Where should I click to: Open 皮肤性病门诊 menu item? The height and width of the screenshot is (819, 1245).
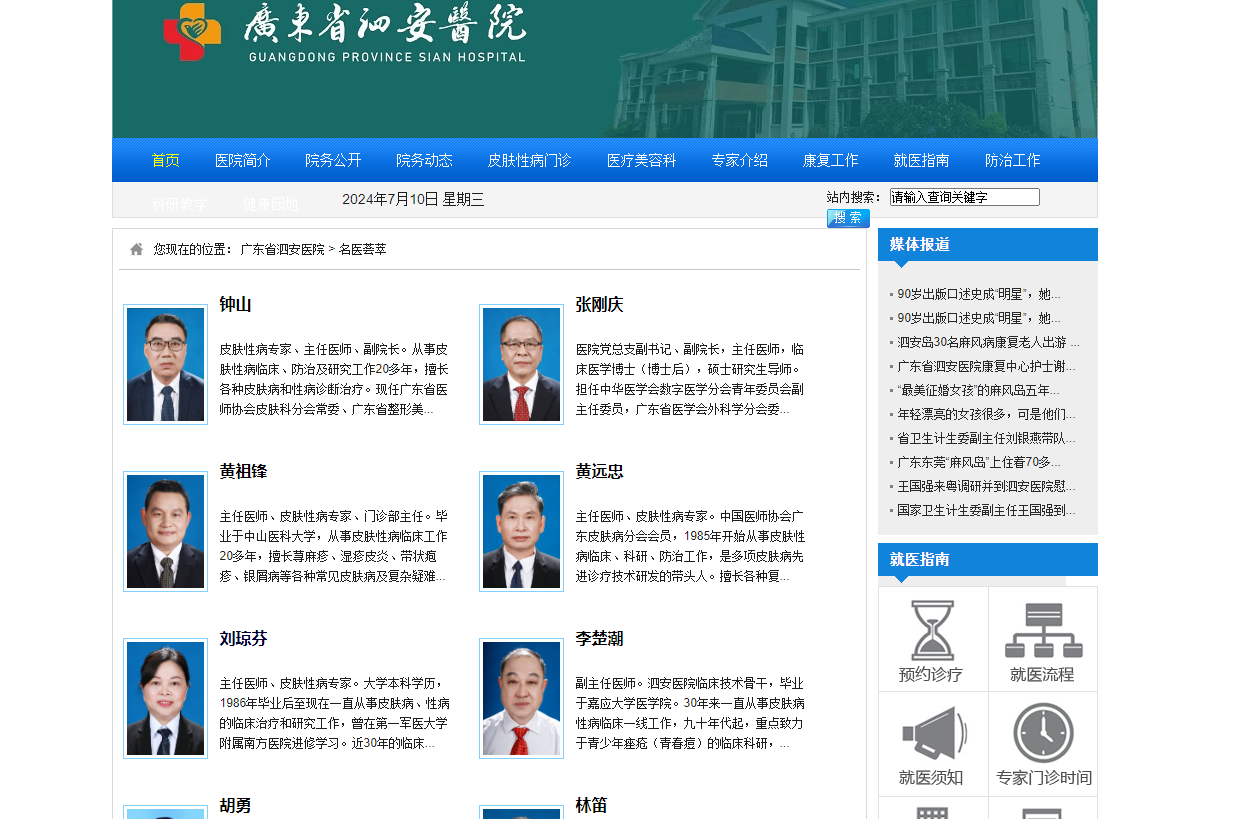[529, 160]
